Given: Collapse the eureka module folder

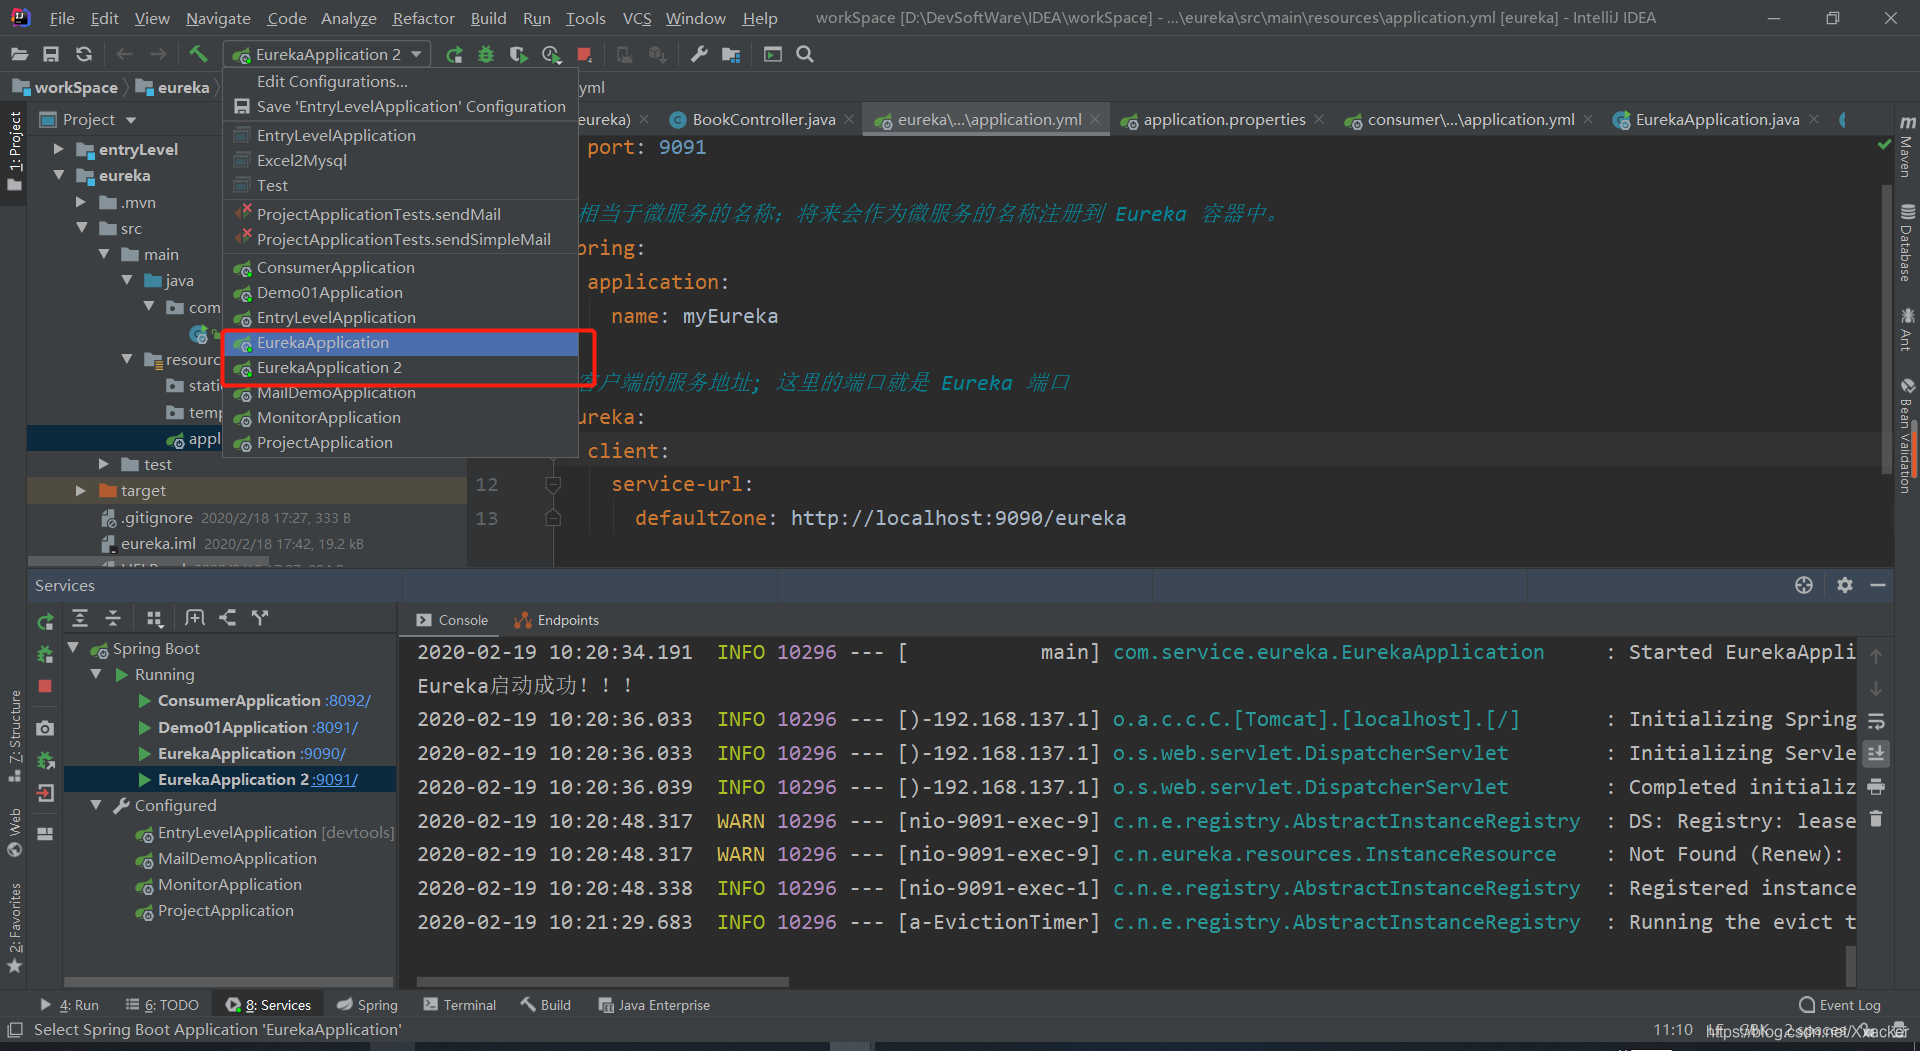Looking at the screenshot, I should coord(58,175).
